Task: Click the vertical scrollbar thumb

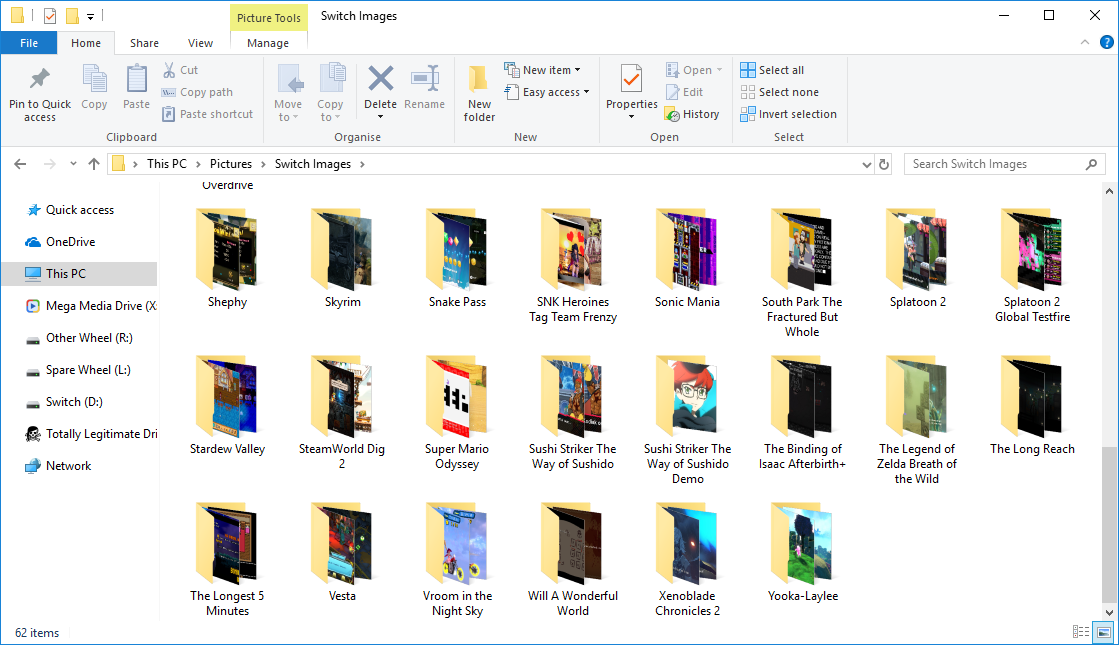Action: 1108,524
